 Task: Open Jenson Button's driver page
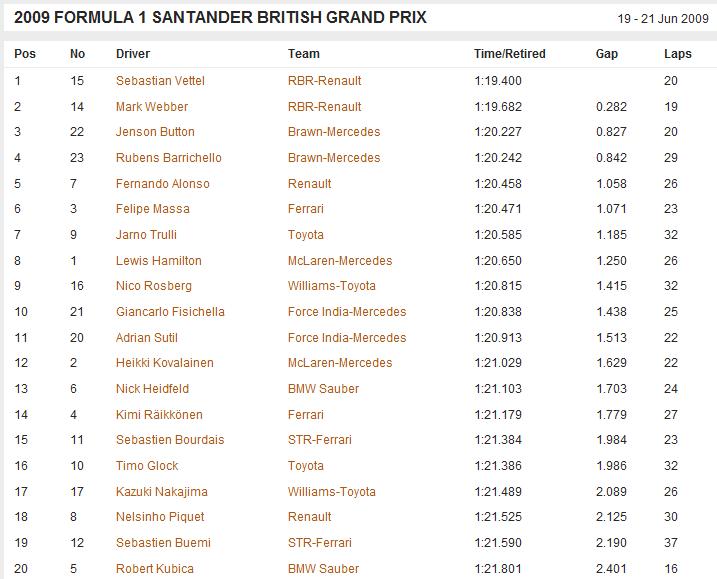(x=155, y=132)
